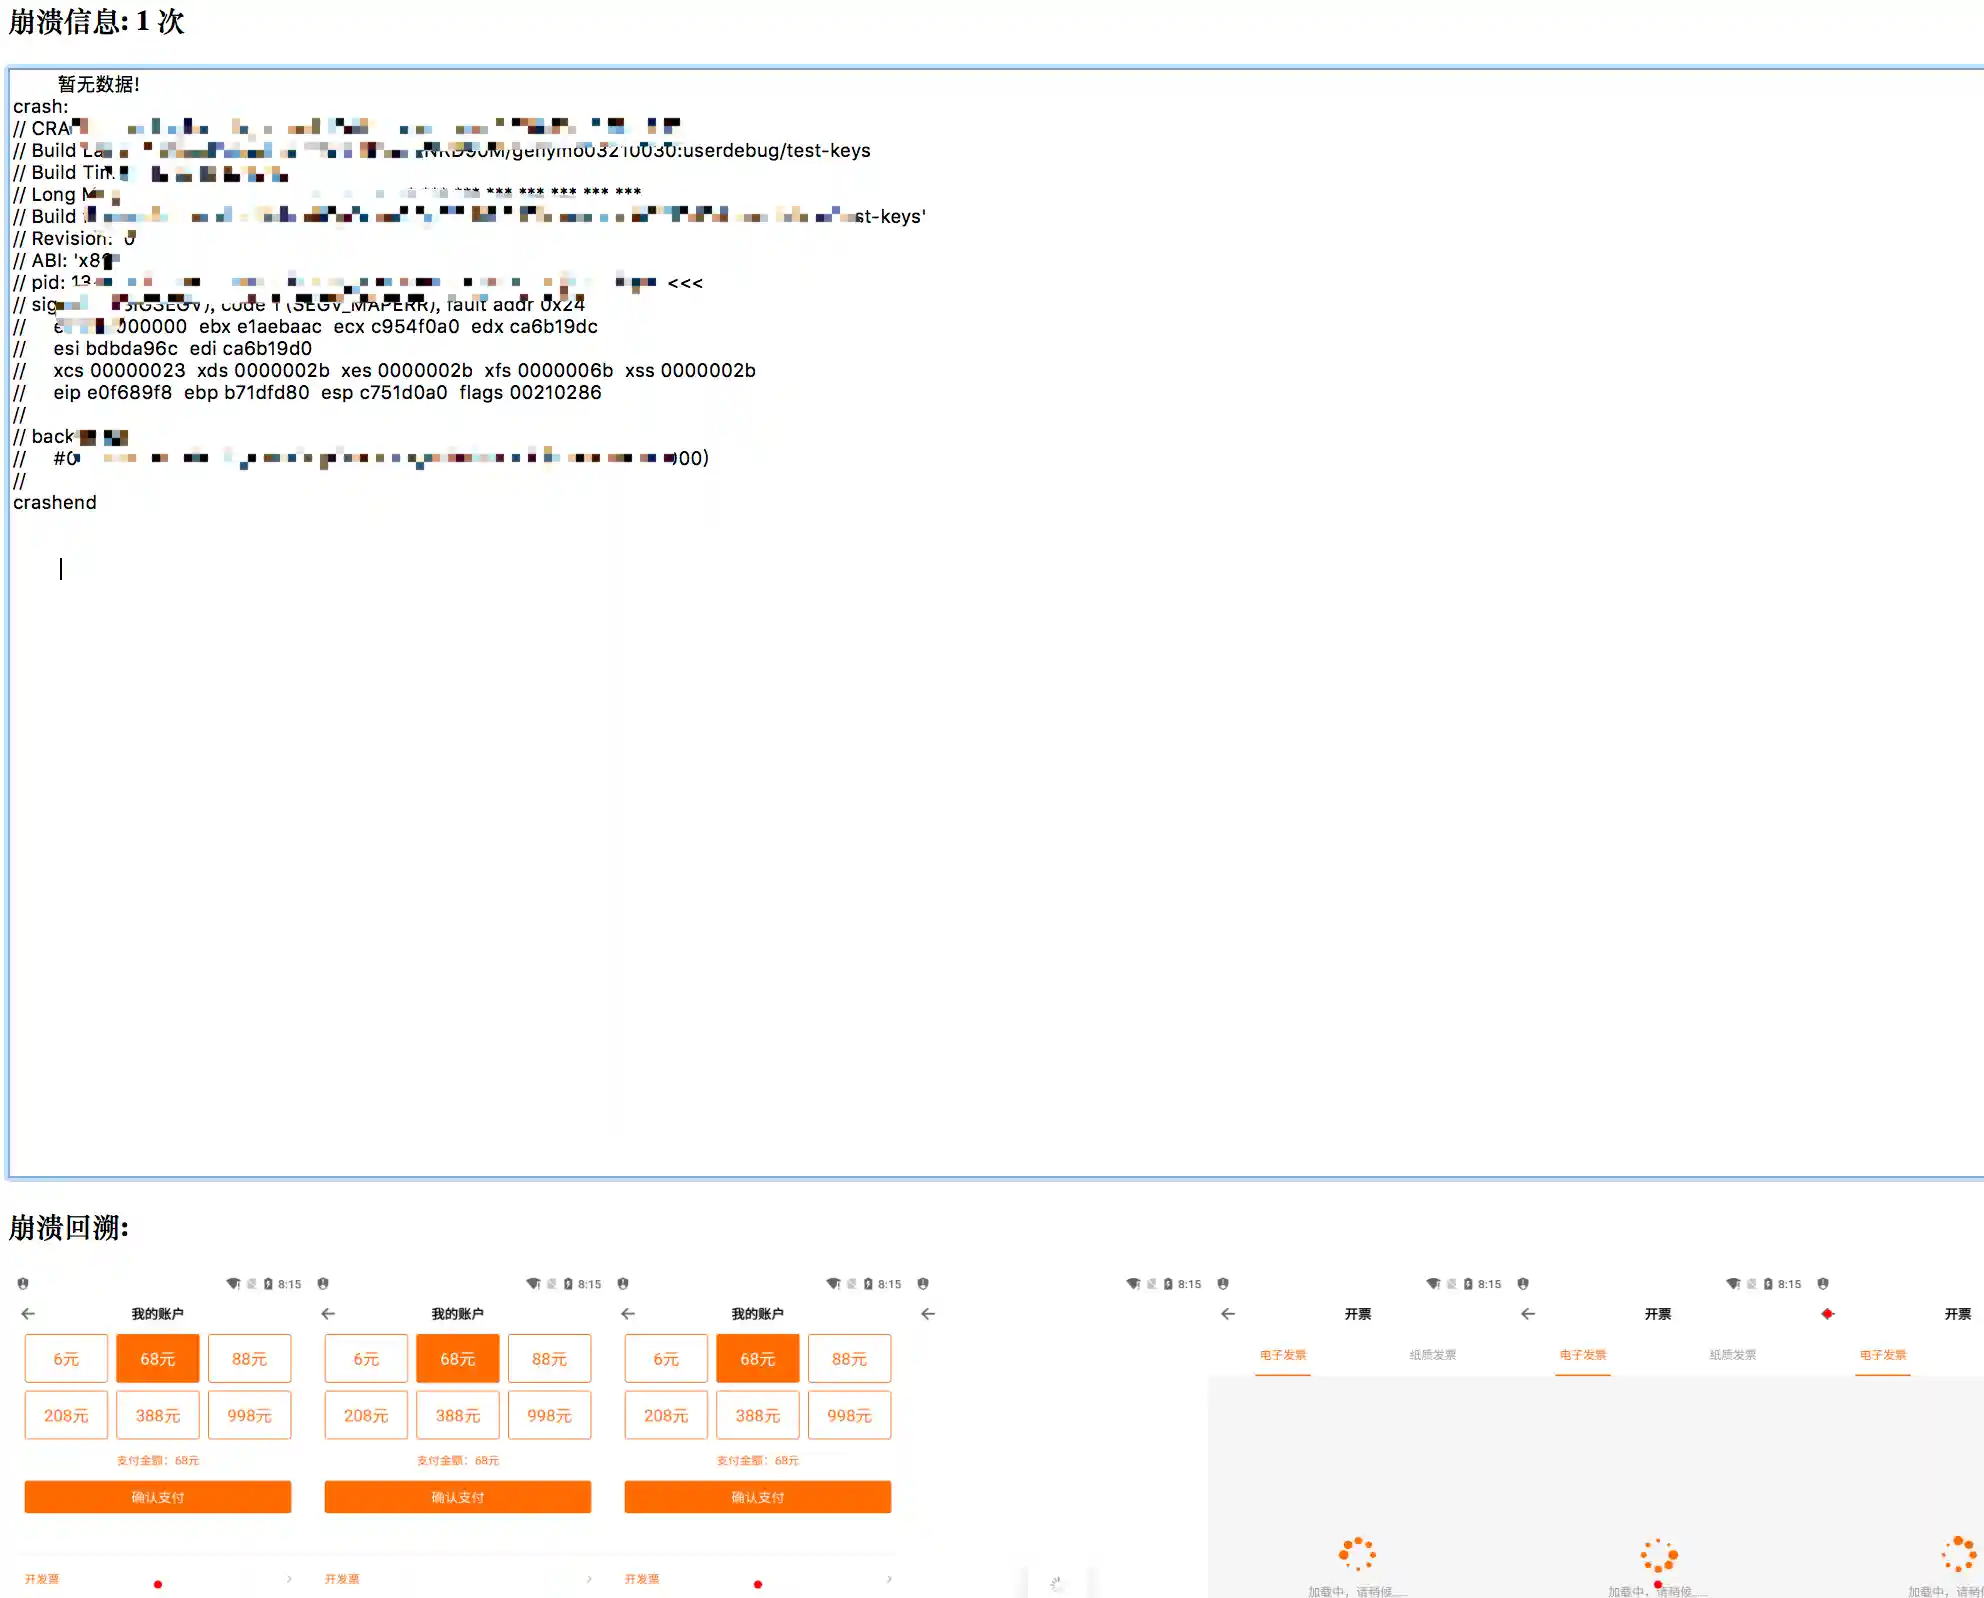Click the highlighted 68元 swatch in second screenshot

pos(457,1359)
